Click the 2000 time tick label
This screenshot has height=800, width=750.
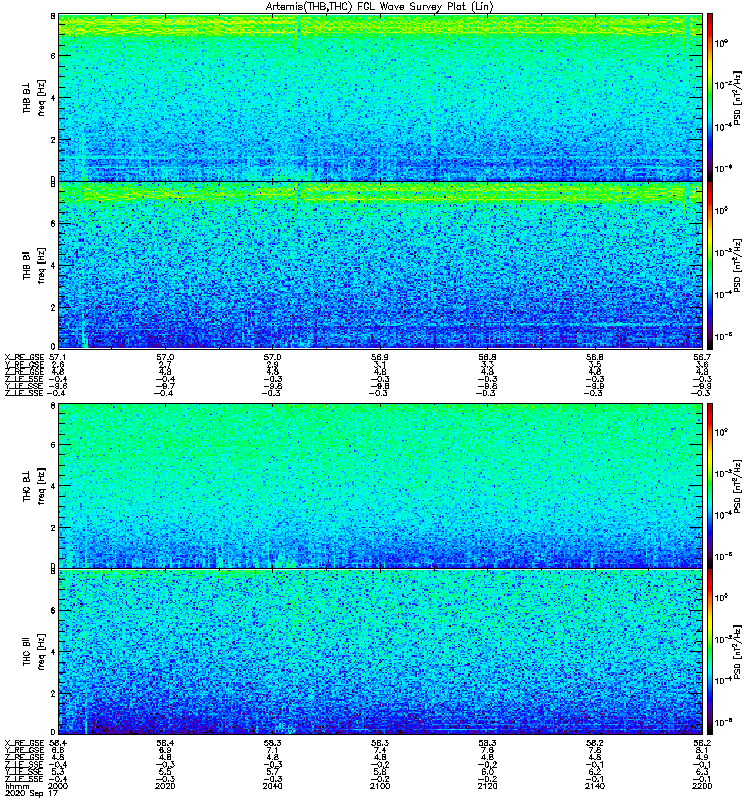(58, 786)
